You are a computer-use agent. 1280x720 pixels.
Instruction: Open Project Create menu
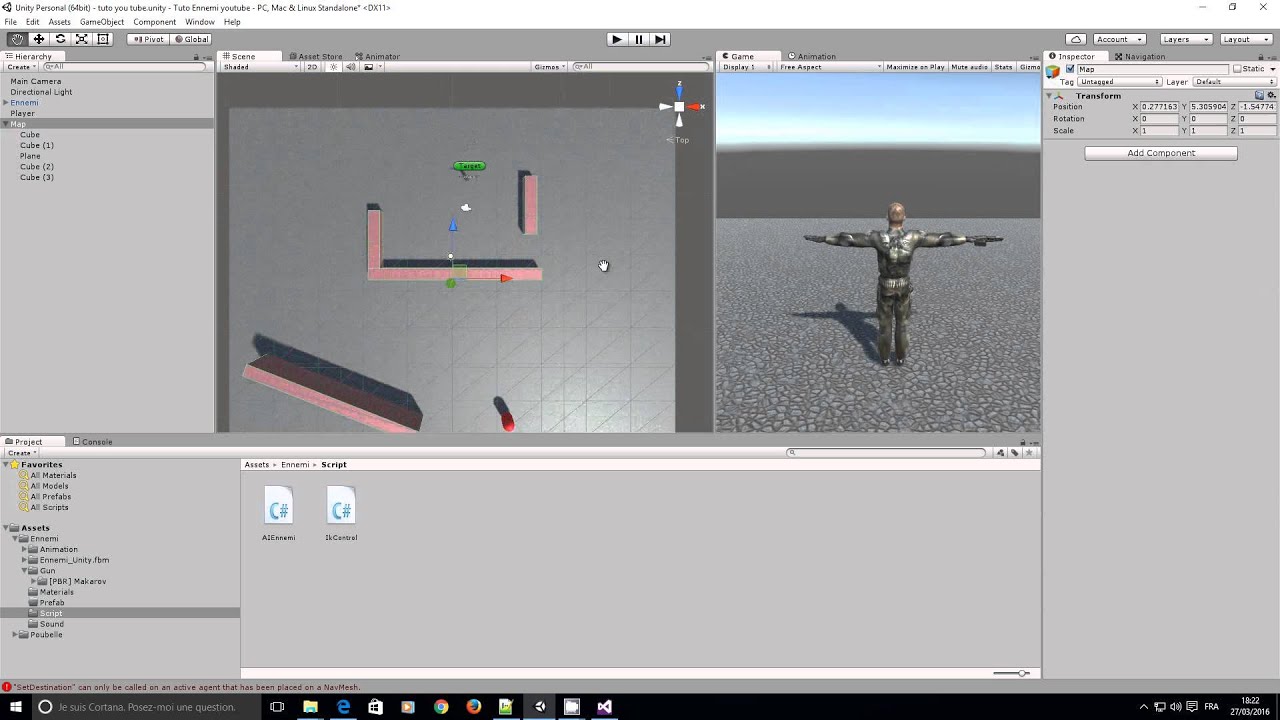tap(22, 453)
